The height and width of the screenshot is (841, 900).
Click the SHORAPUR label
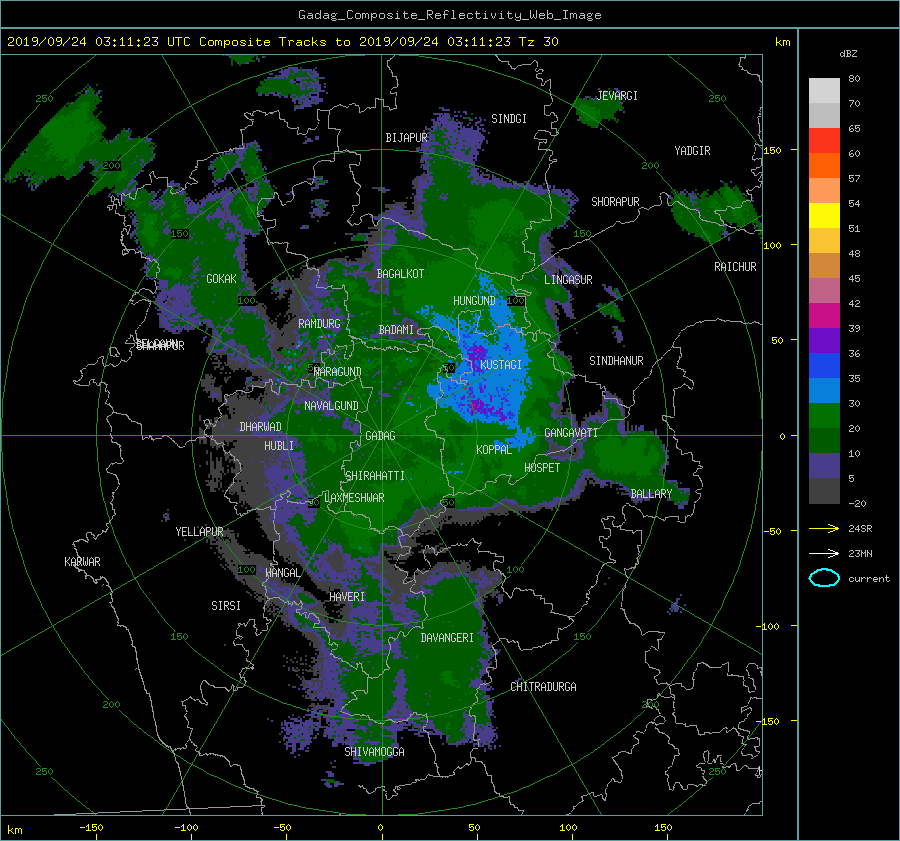pyautogui.click(x=615, y=201)
